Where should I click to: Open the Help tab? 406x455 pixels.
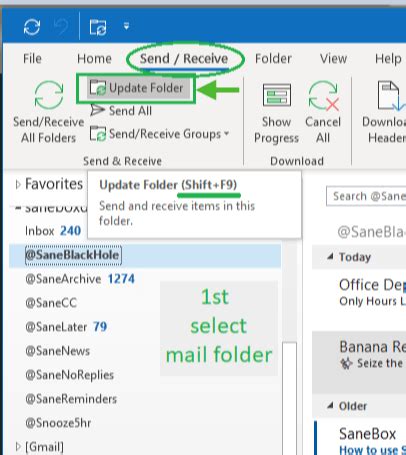[388, 59]
